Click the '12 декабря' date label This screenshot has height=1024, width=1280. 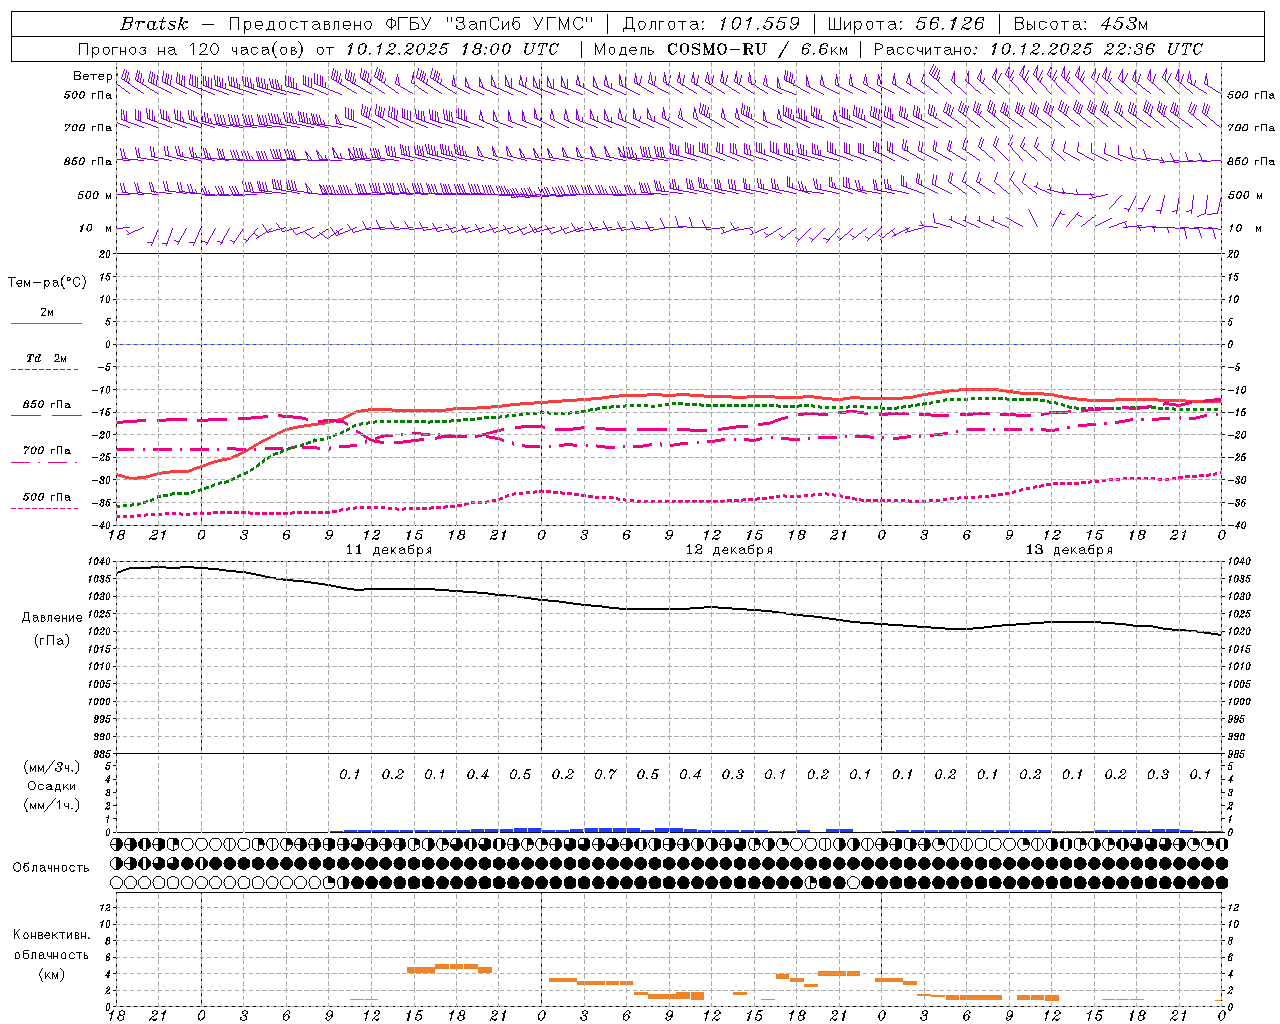pyautogui.click(x=729, y=549)
